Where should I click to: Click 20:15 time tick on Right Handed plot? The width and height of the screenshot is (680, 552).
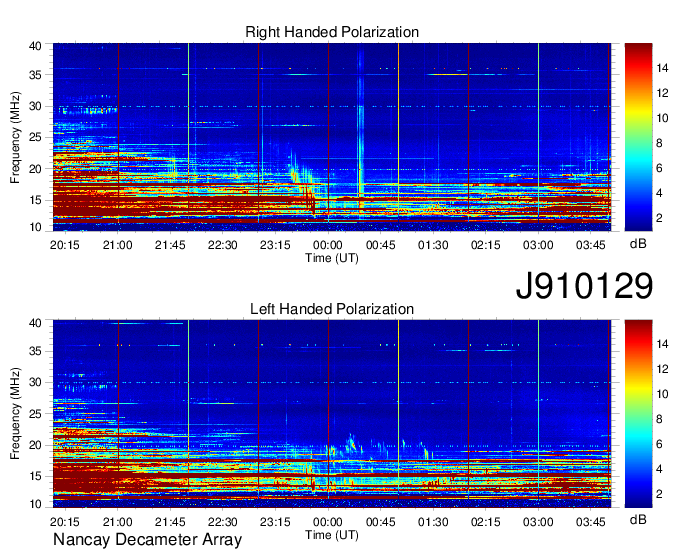[x=65, y=245]
